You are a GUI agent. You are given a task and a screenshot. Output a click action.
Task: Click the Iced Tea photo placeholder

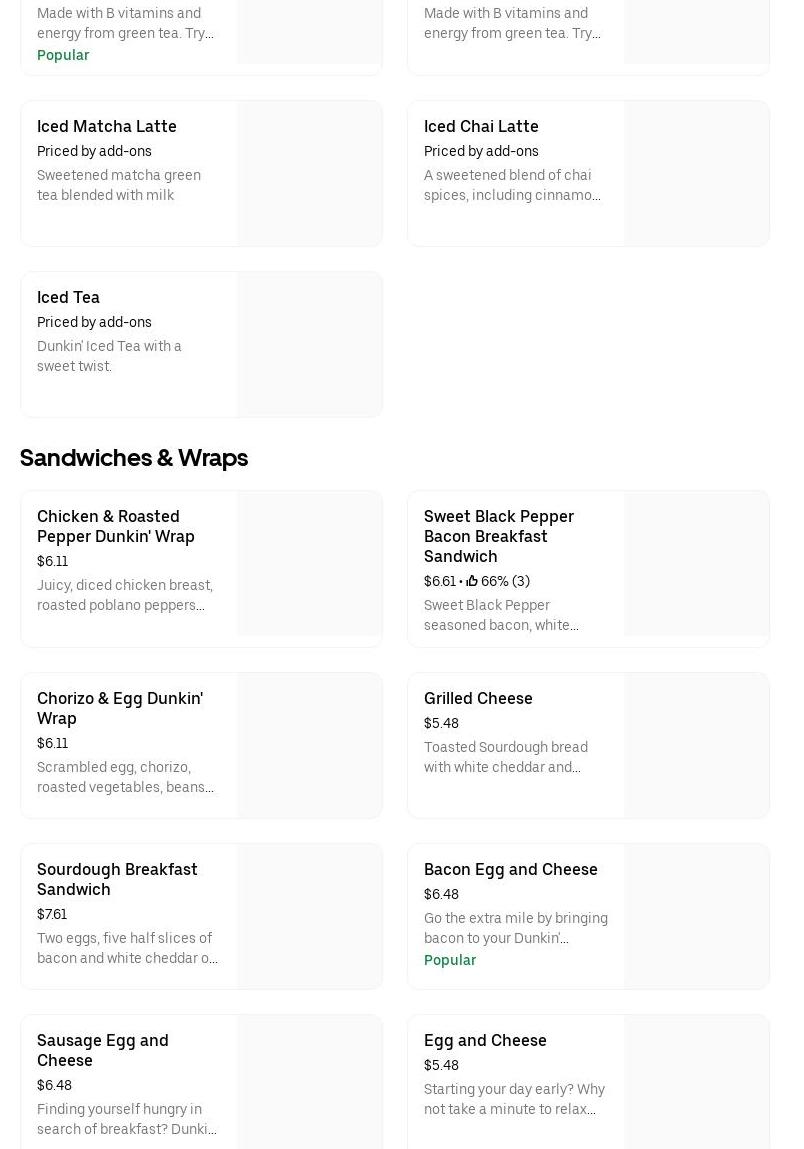coord(310,344)
